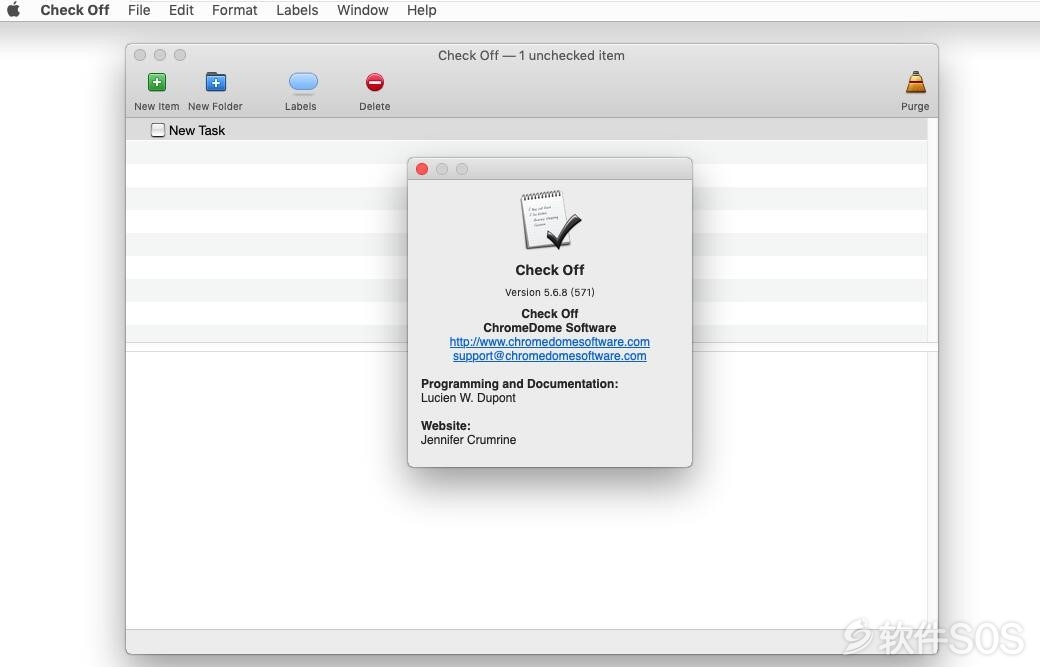Select the New Task item text

pyautogui.click(x=197, y=131)
